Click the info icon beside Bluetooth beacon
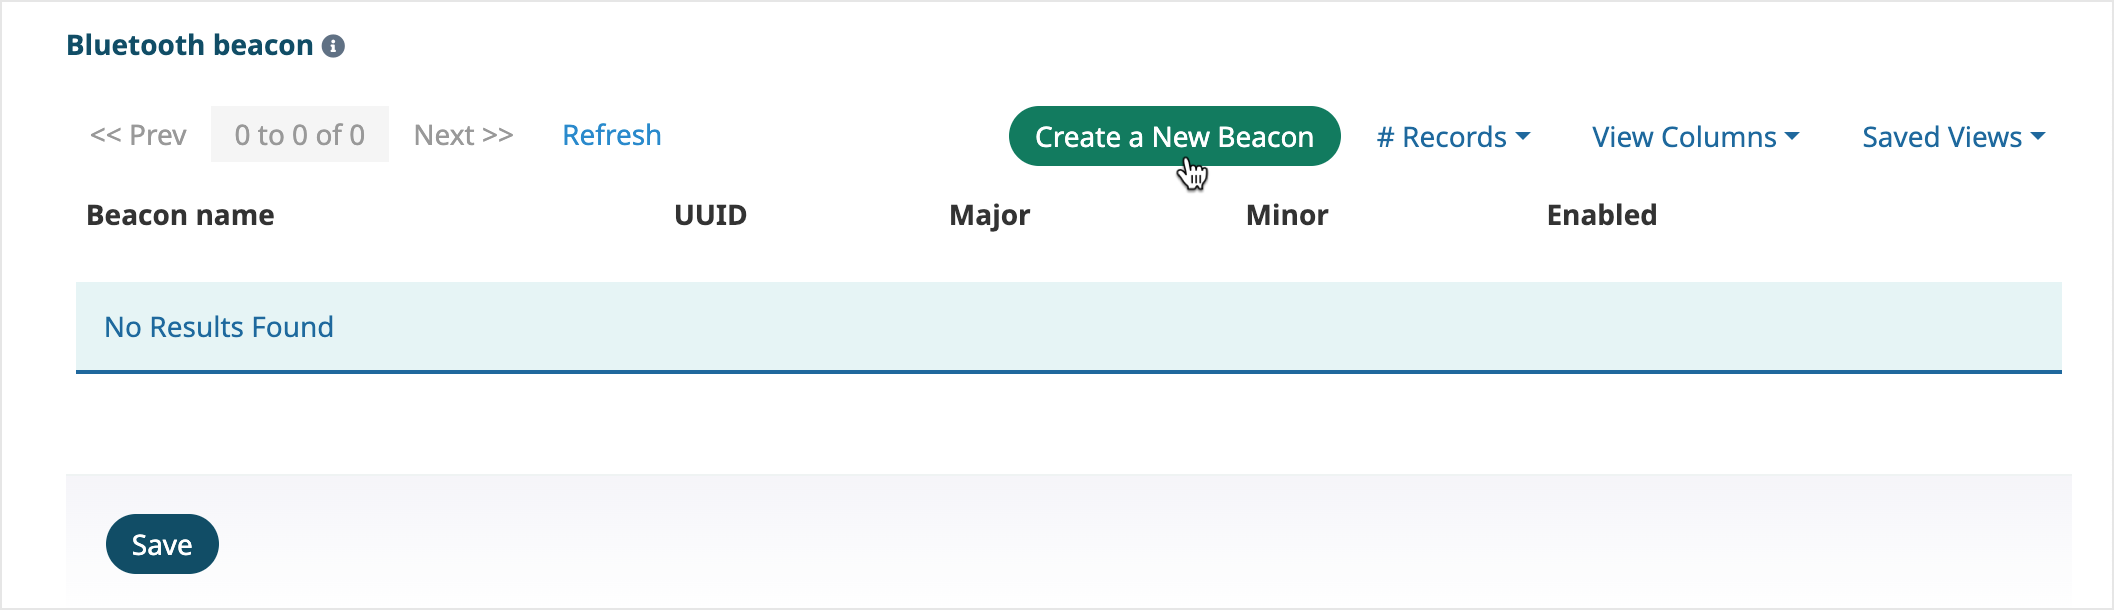 tap(333, 46)
